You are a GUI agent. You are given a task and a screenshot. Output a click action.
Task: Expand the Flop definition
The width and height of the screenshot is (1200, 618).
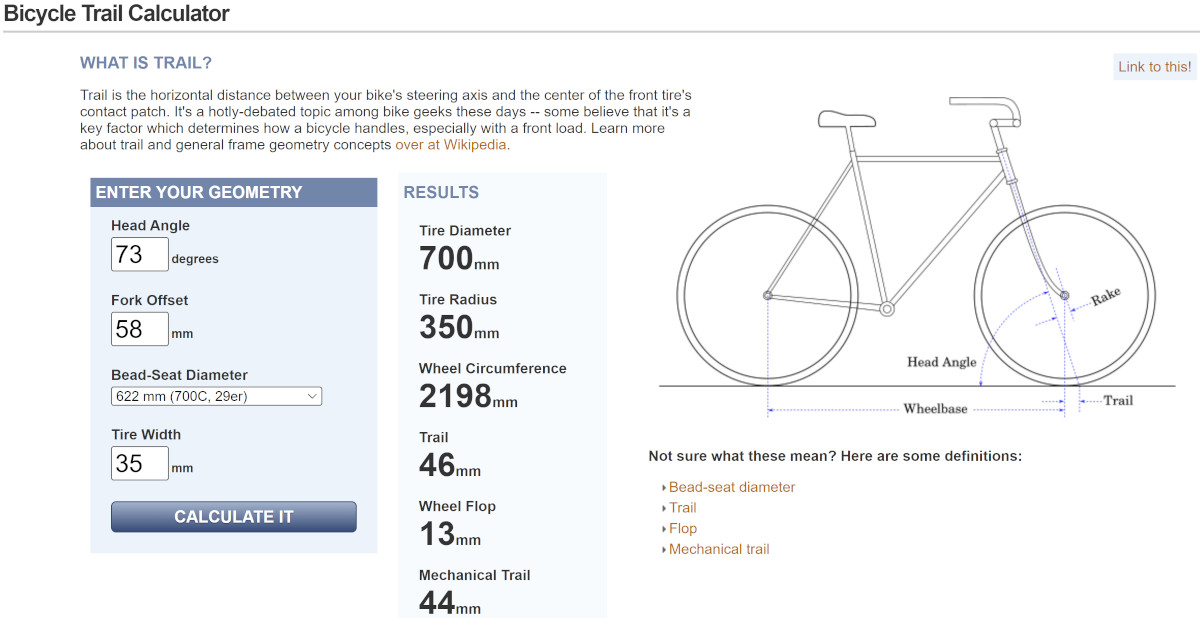click(682, 529)
